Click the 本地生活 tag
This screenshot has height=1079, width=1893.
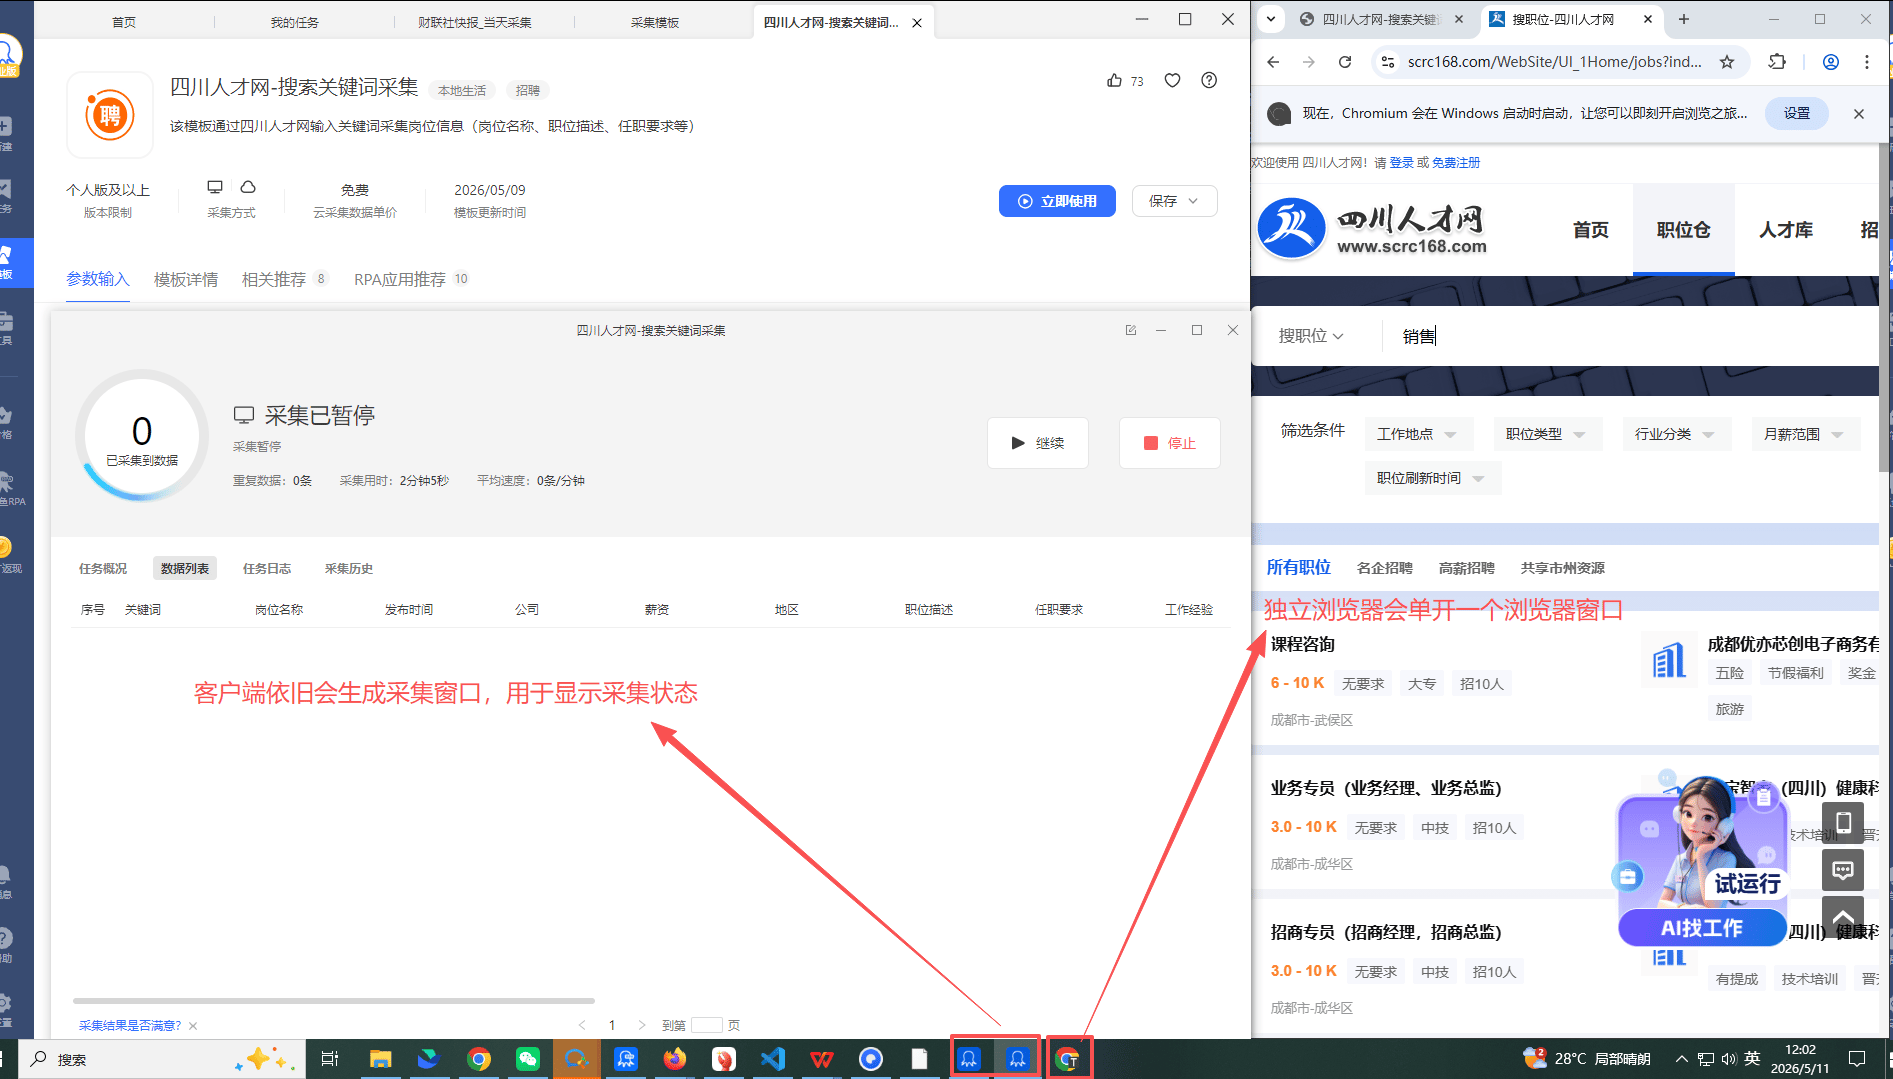tap(462, 91)
